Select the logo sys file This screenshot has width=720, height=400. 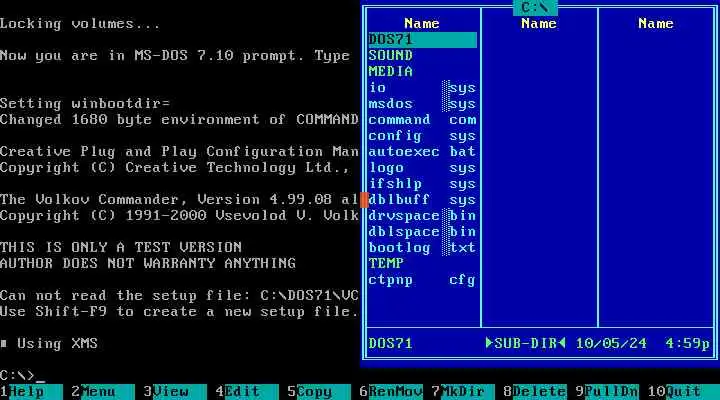coord(422,168)
